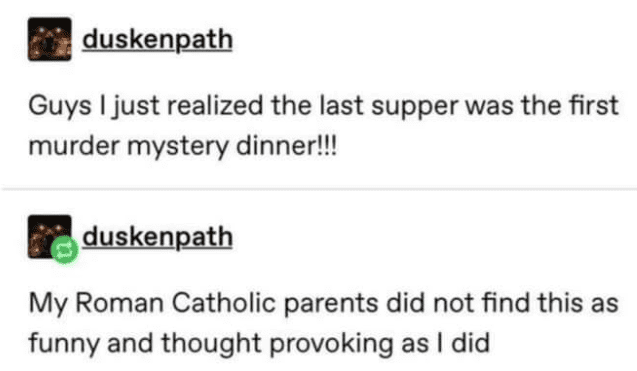Click the line starting 'My Roman Catholic parents'
This screenshot has width=637, height=371.
click(x=323, y=304)
